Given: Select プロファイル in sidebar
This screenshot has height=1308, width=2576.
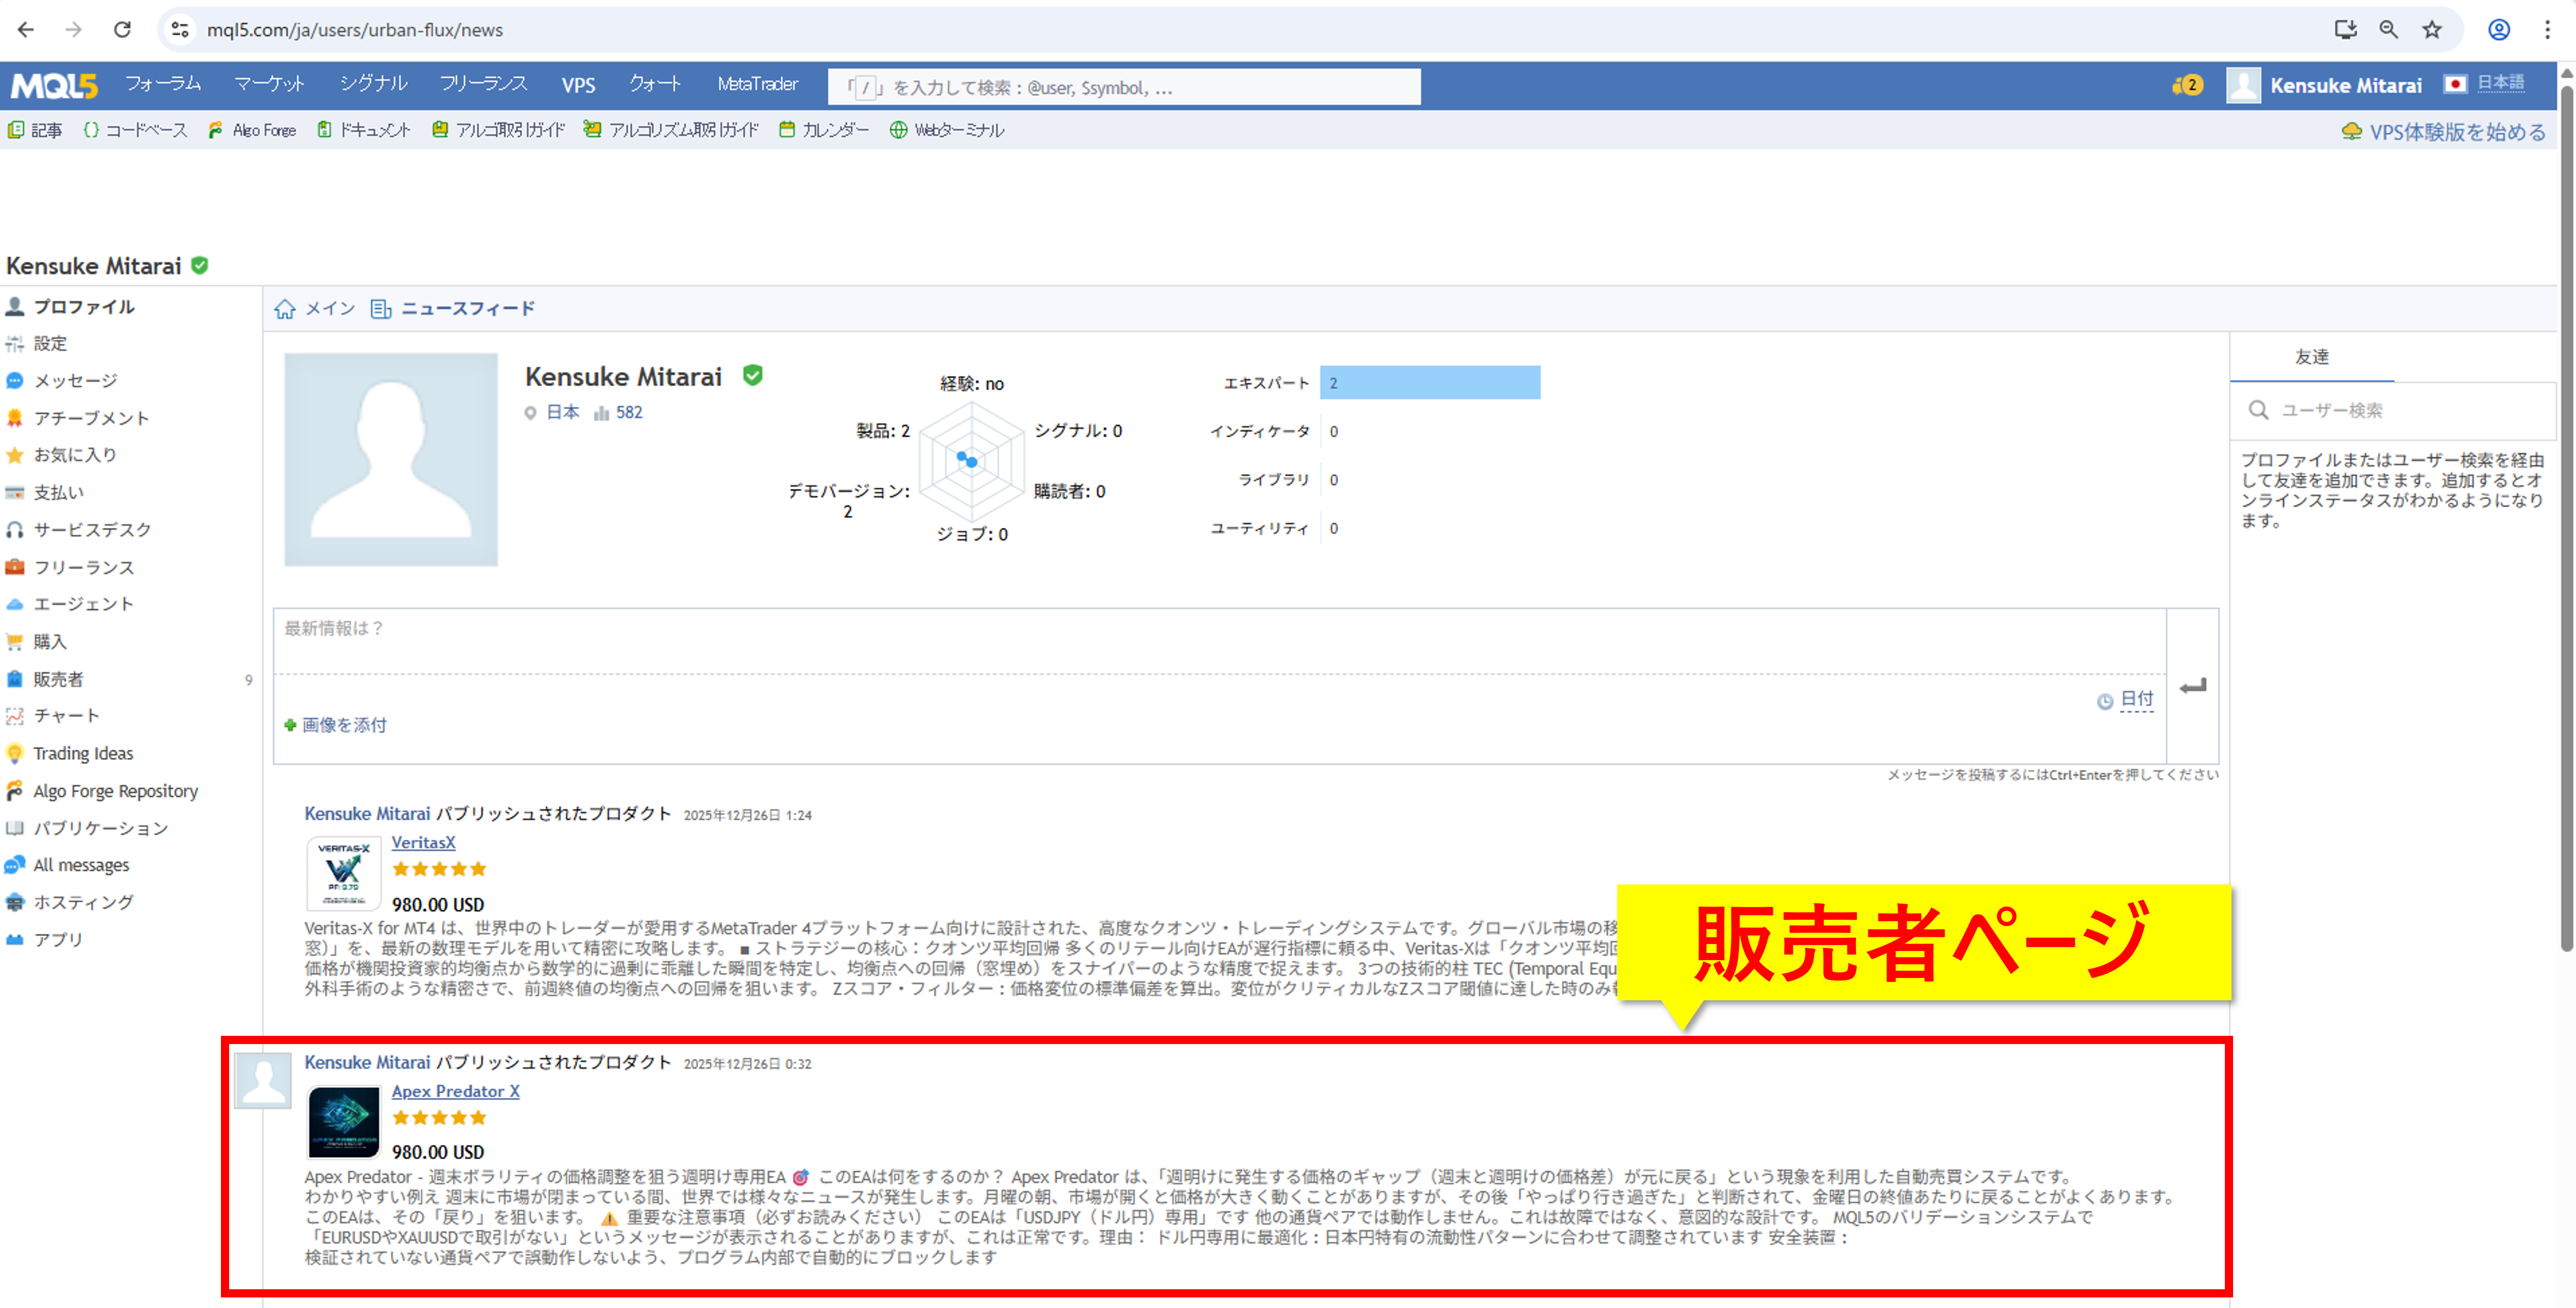Looking at the screenshot, I should 84,306.
